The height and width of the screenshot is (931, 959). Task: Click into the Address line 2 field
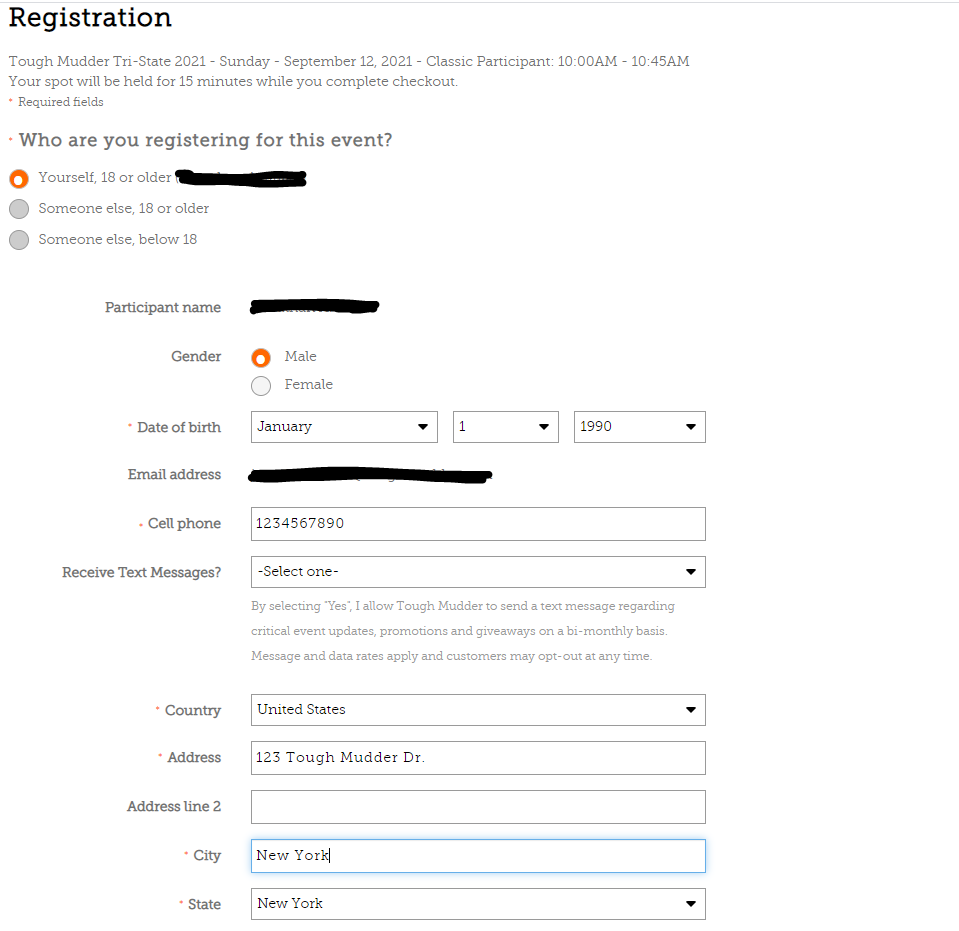478,807
